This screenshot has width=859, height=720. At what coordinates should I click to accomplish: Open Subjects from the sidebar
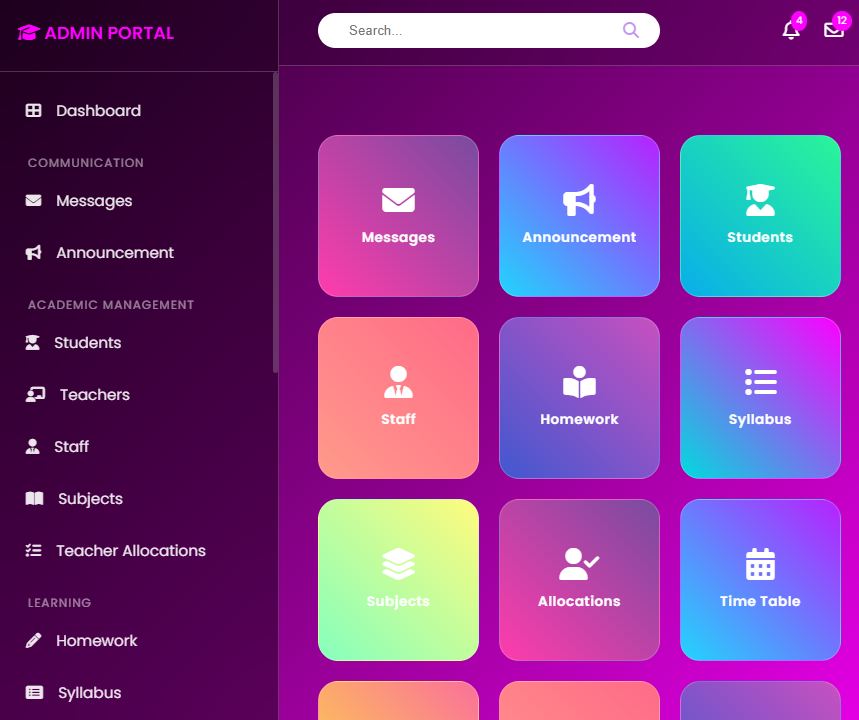(x=90, y=499)
